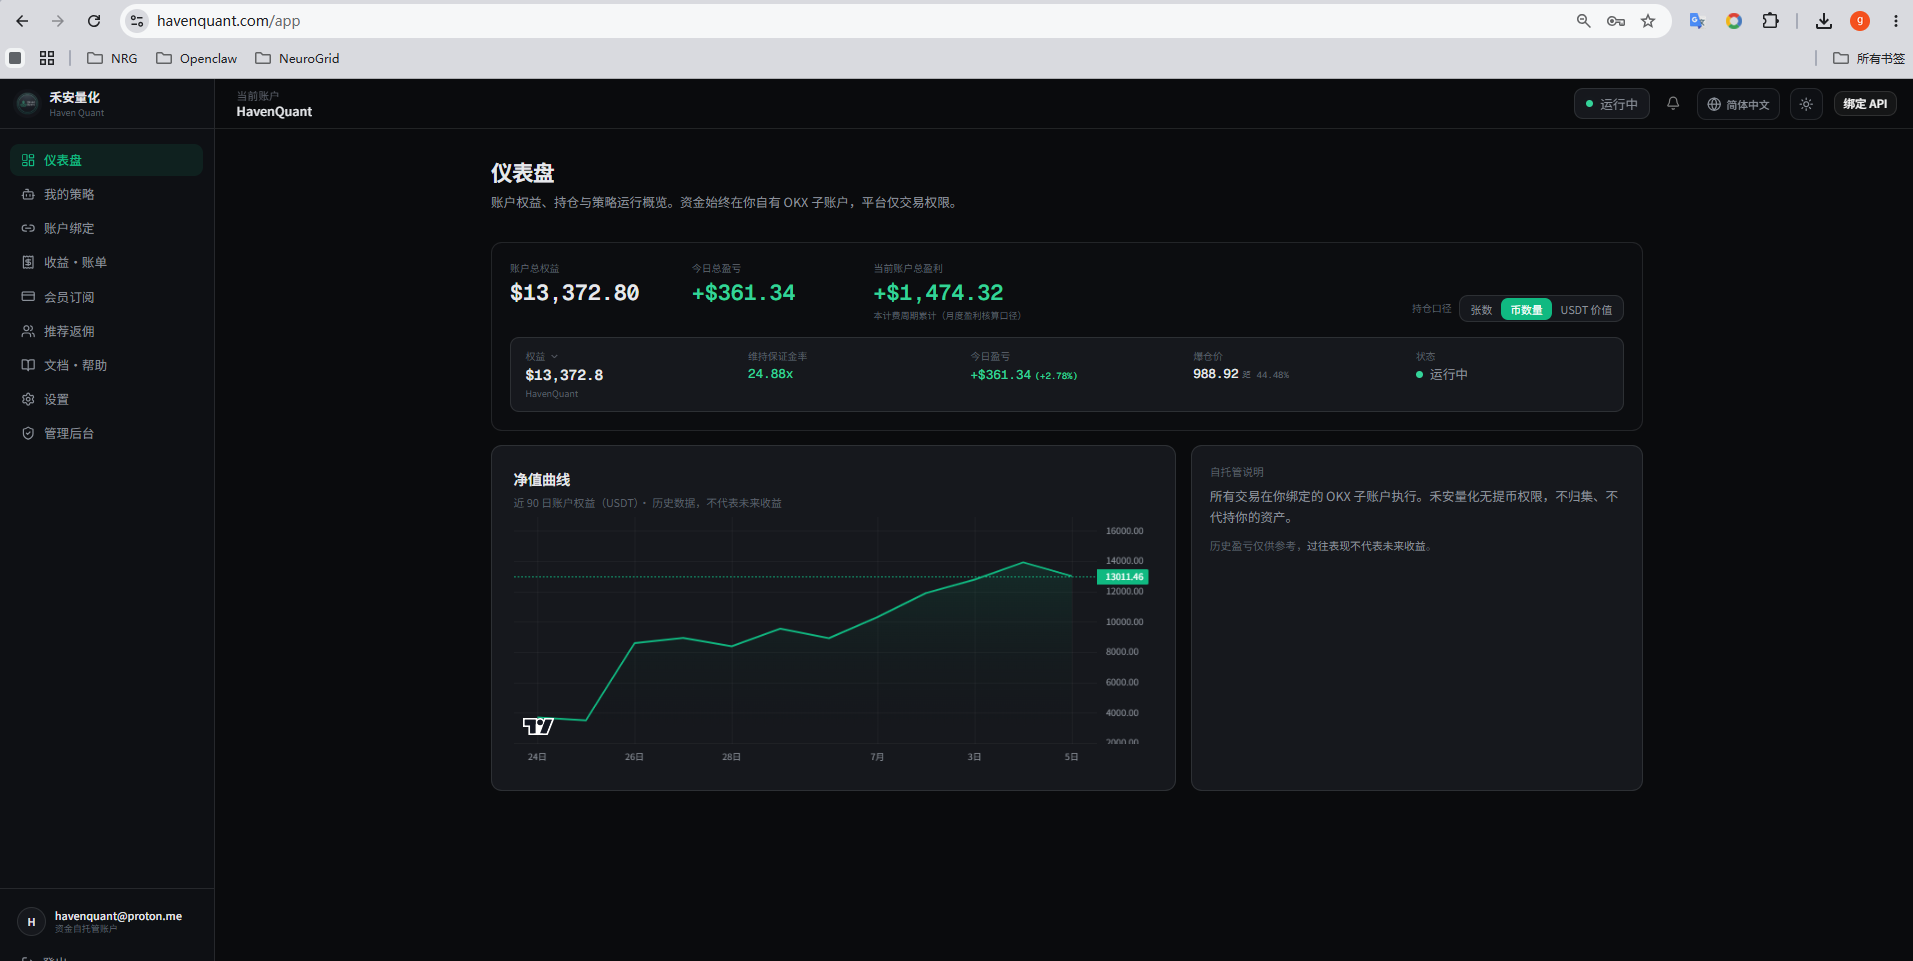
Task: Click the tab groups square icon in bookmarks bar
Action: [x=15, y=58]
